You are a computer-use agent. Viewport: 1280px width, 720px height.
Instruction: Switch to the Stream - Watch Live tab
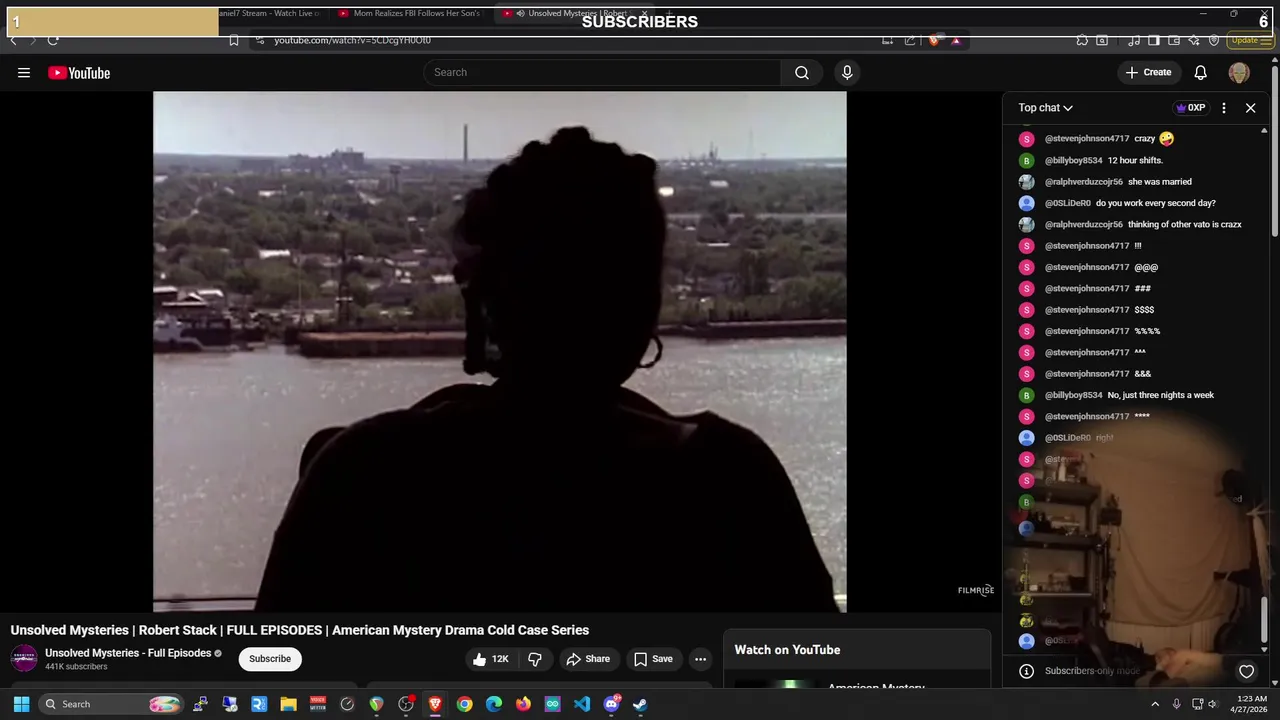pos(268,14)
